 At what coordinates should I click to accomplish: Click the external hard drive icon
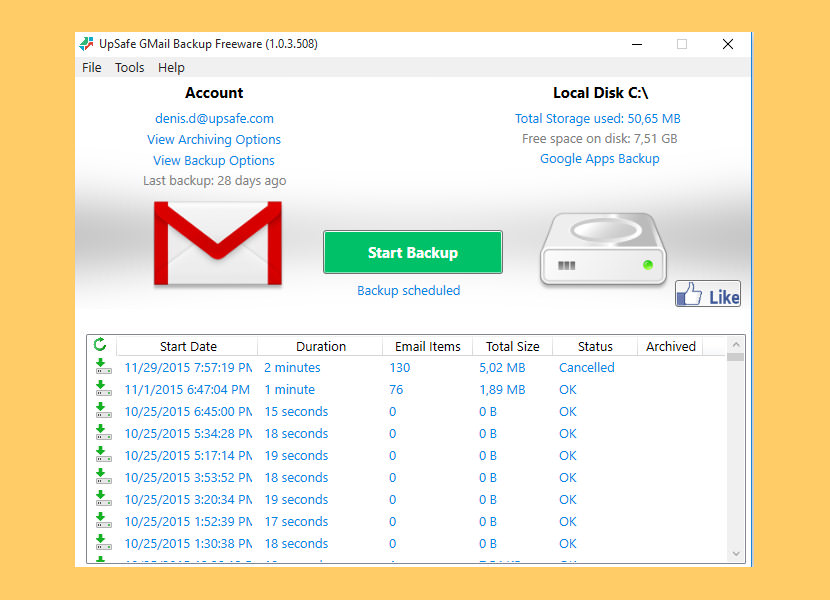(603, 247)
